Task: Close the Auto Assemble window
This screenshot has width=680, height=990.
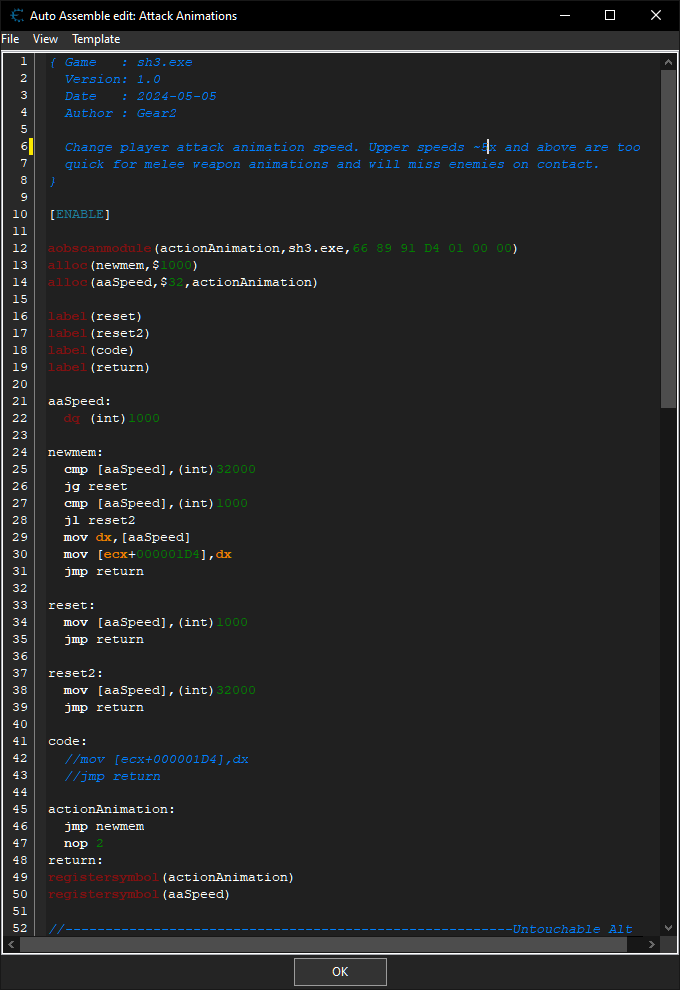Action: click(656, 16)
